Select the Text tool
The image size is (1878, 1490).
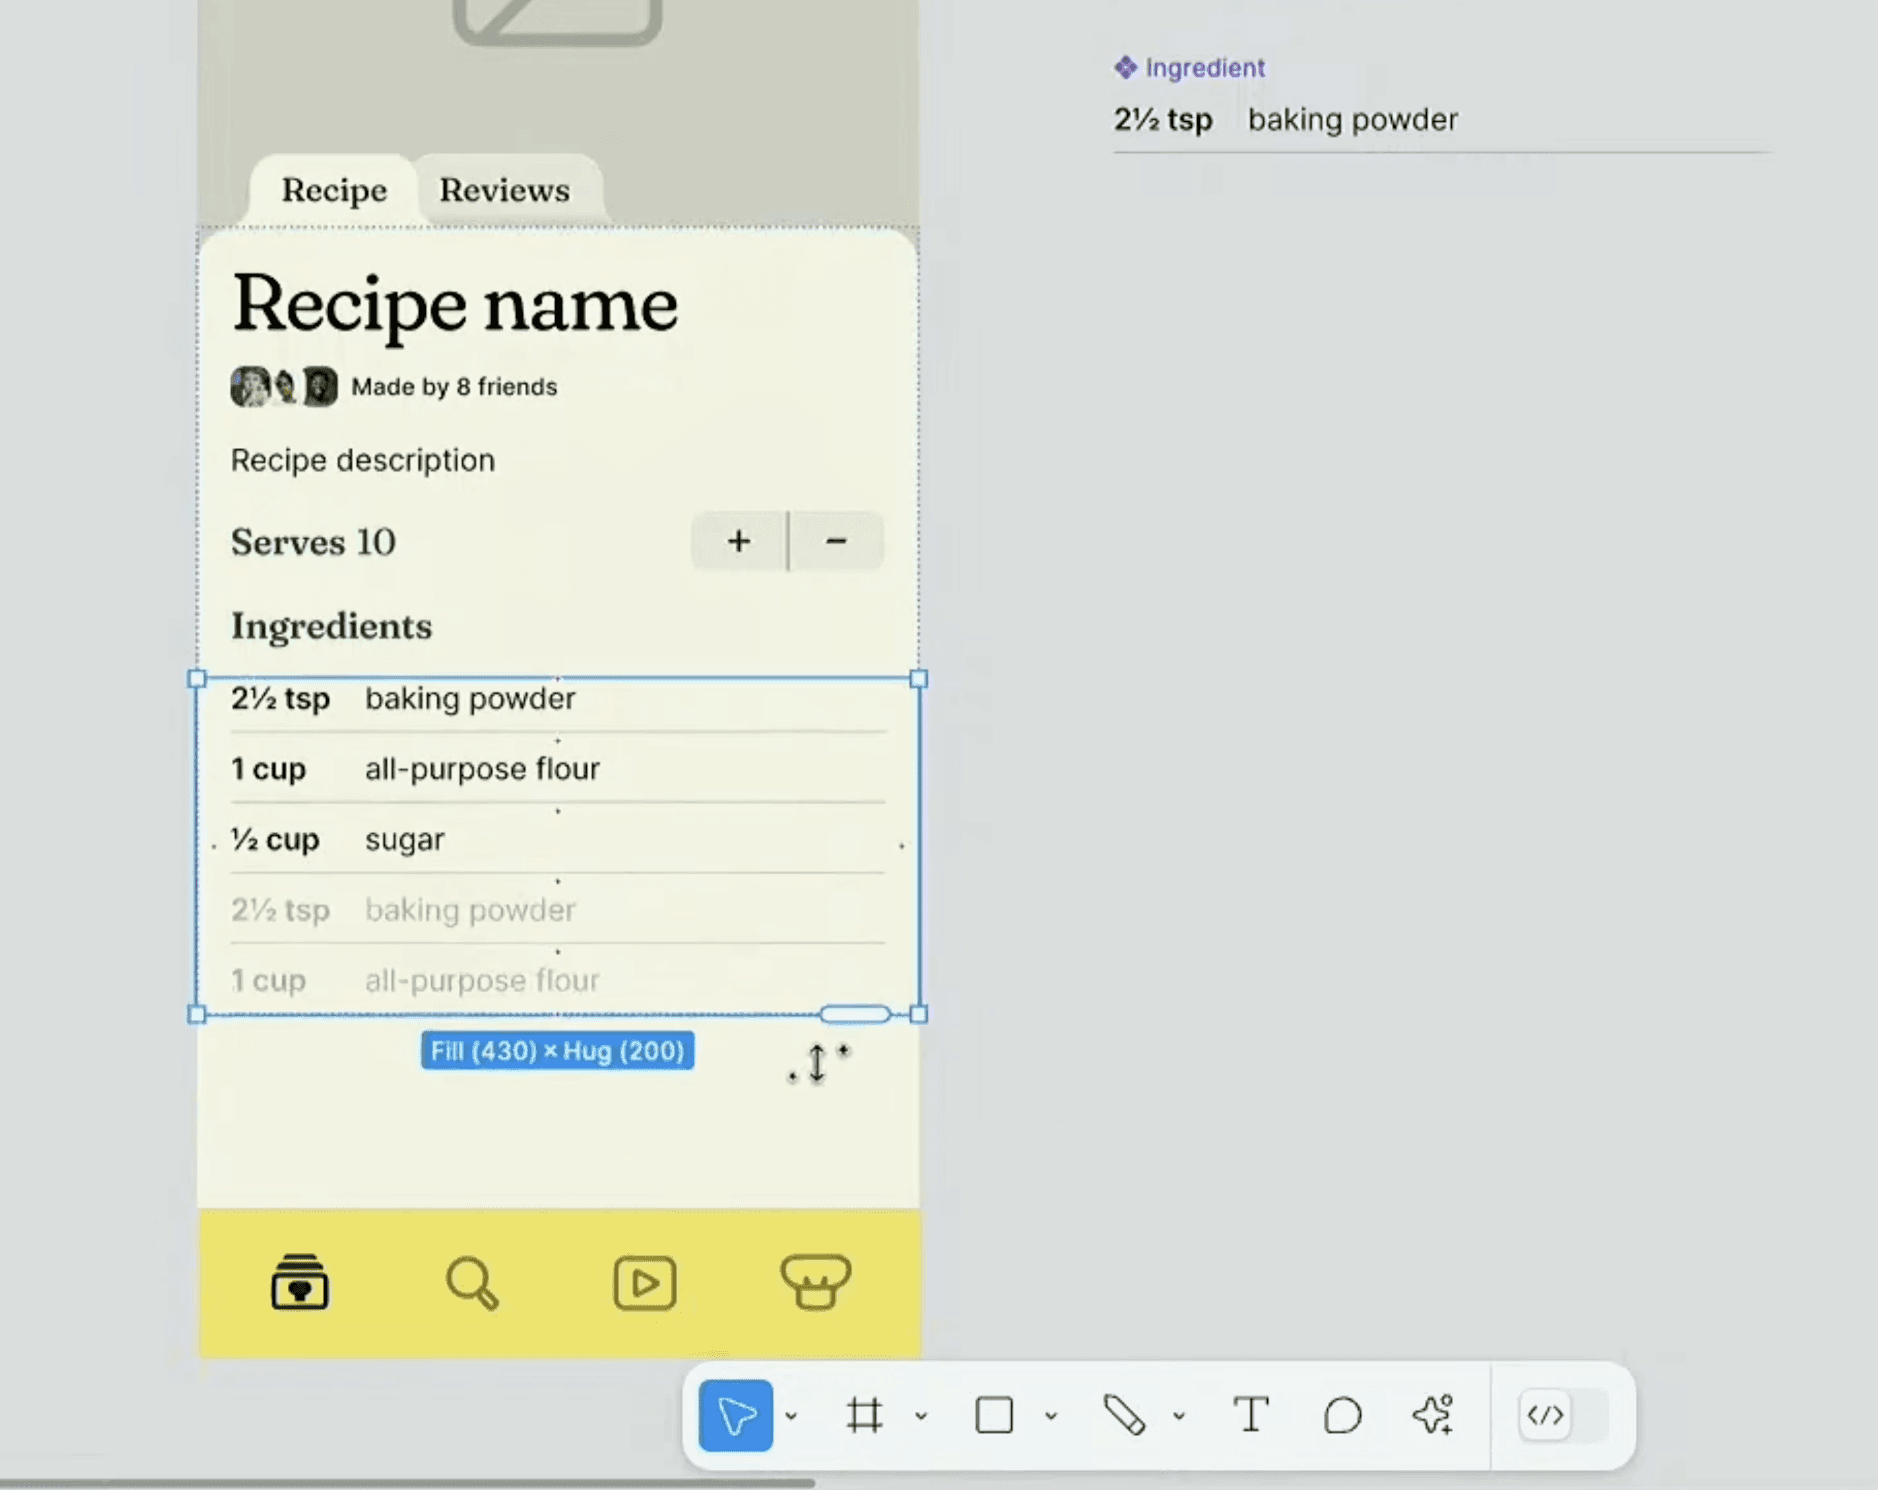pyautogui.click(x=1252, y=1415)
